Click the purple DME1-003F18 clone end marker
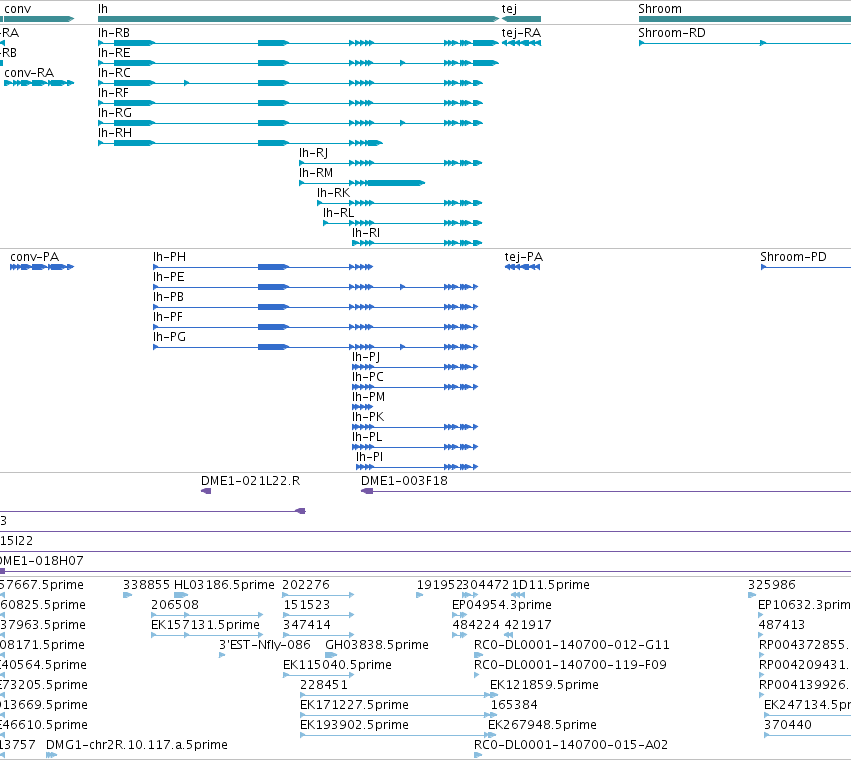Image resolution: width=851 pixels, height=760 pixels. point(367,491)
